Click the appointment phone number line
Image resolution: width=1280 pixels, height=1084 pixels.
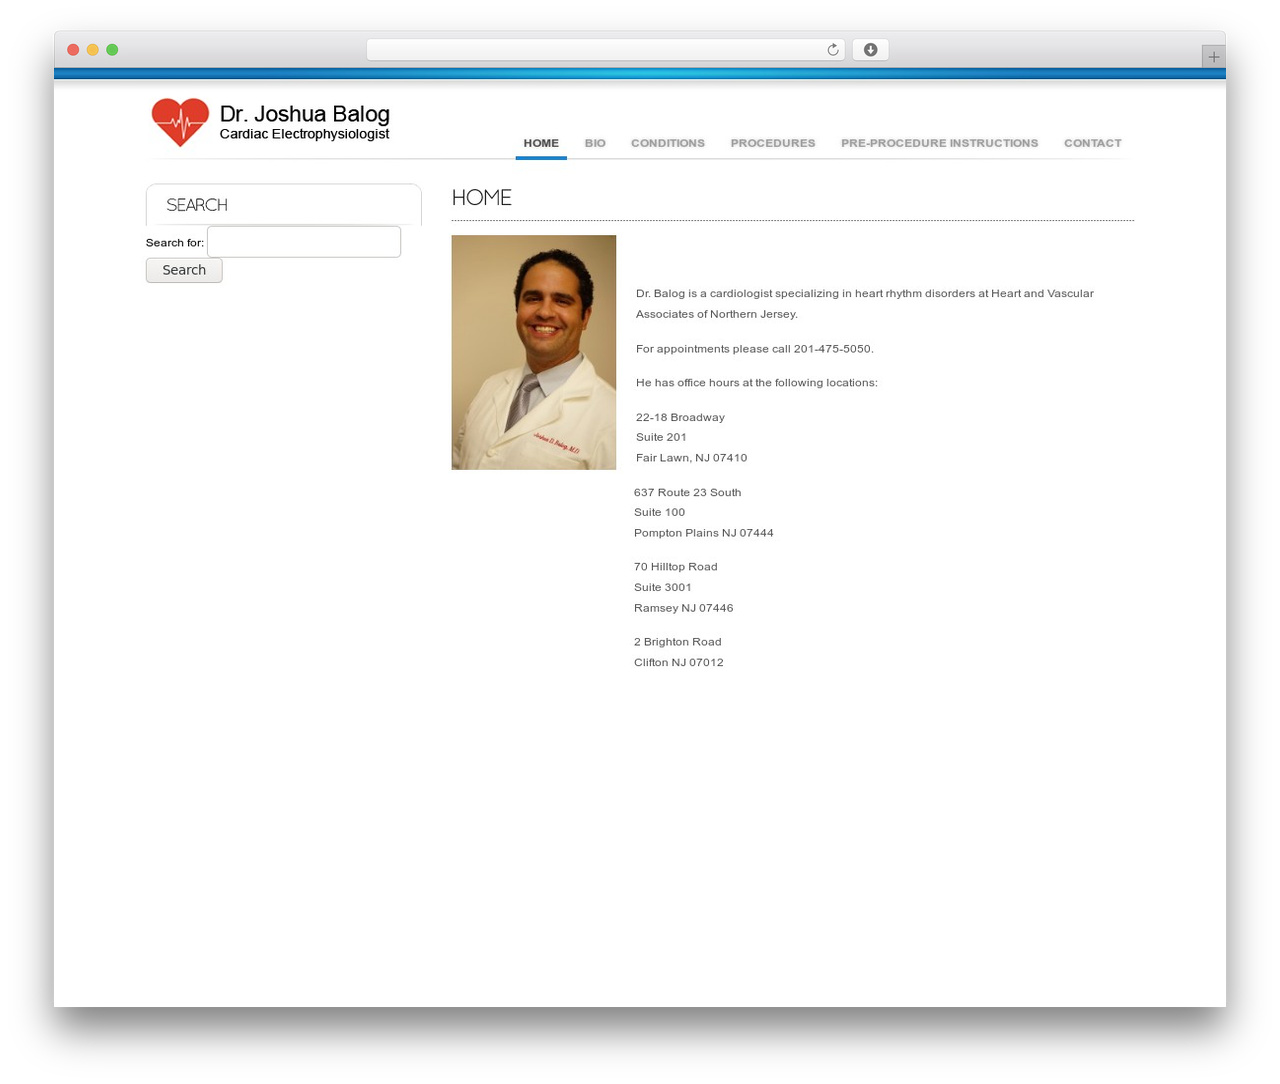[755, 349]
